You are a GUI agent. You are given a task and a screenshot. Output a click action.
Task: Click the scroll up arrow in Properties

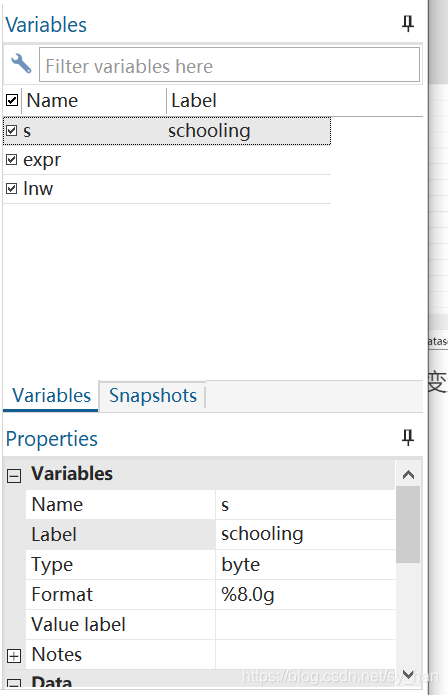point(408,475)
